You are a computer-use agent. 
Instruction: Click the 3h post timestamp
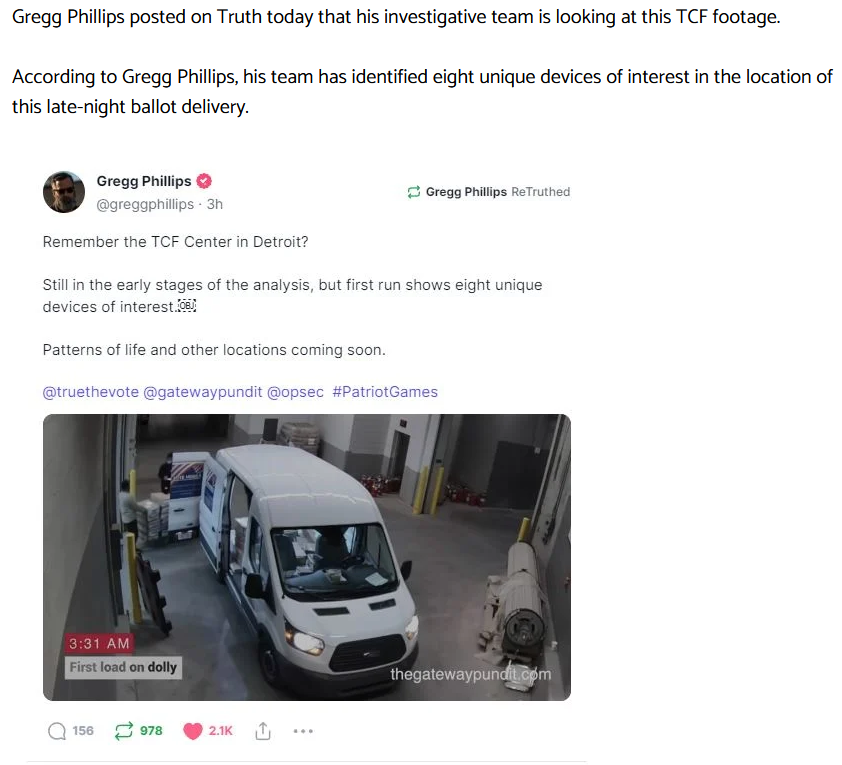[x=215, y=204]
